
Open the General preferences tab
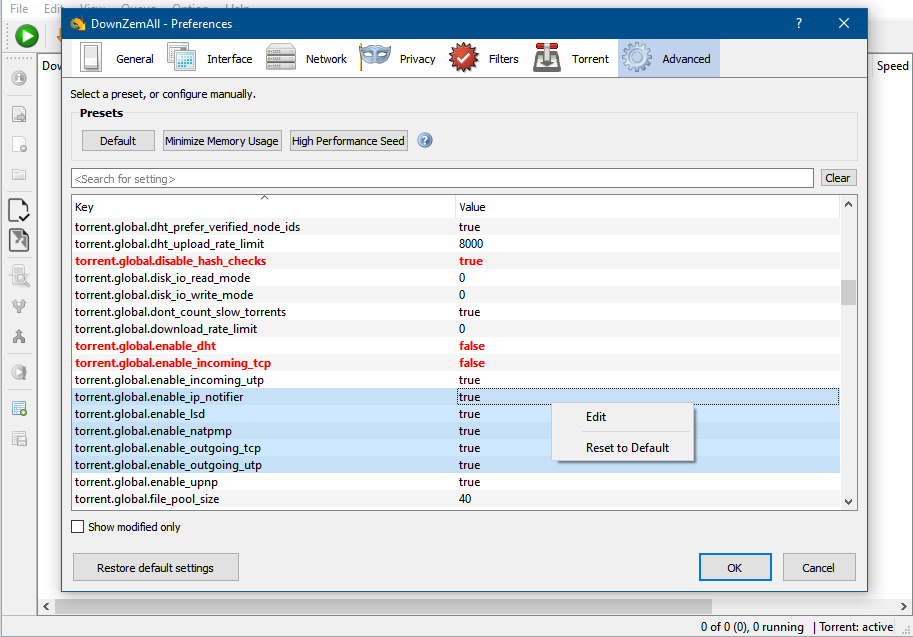coord(116,58)
